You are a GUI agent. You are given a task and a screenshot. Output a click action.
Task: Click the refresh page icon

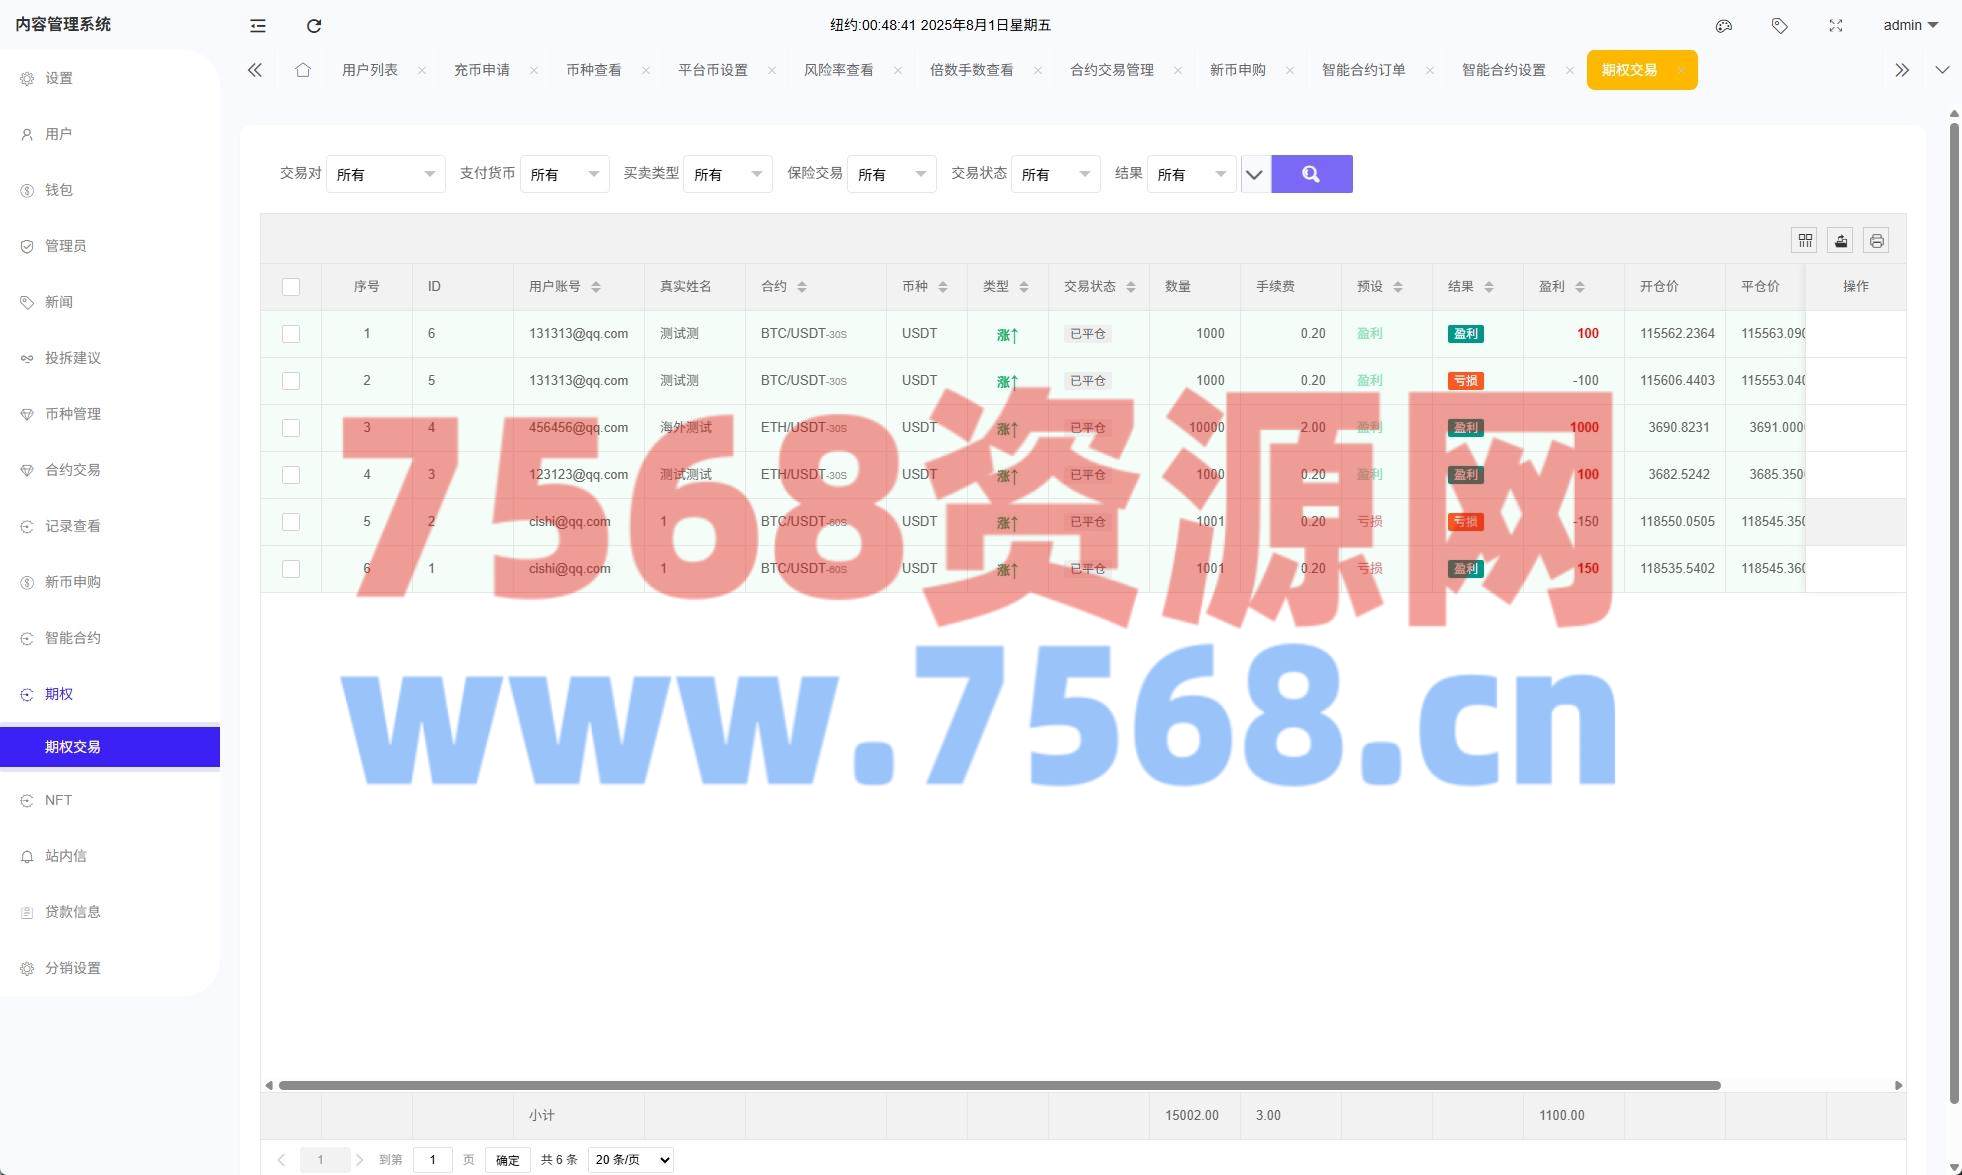pyautogui.click(x=314, y=26)
